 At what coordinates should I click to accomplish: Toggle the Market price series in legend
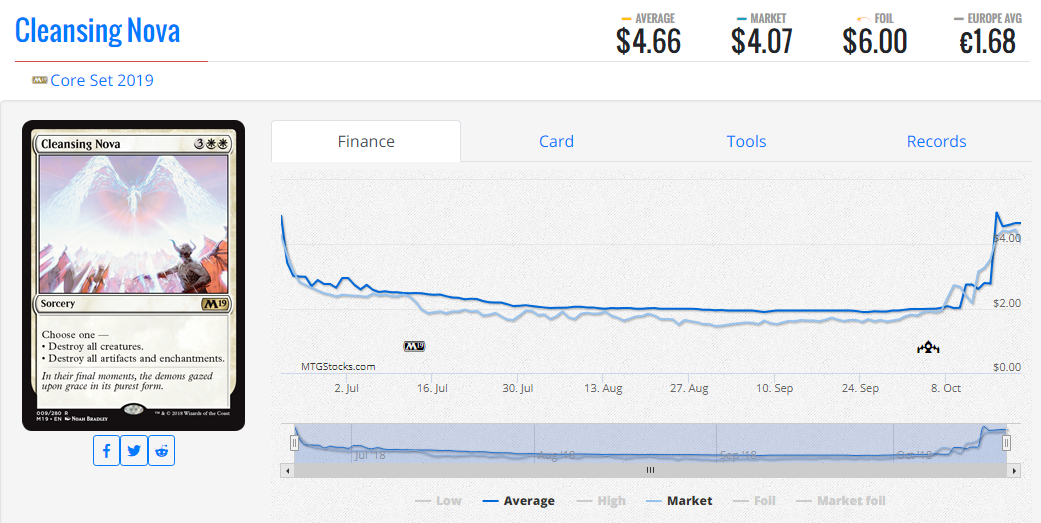(x=679, y=501)
